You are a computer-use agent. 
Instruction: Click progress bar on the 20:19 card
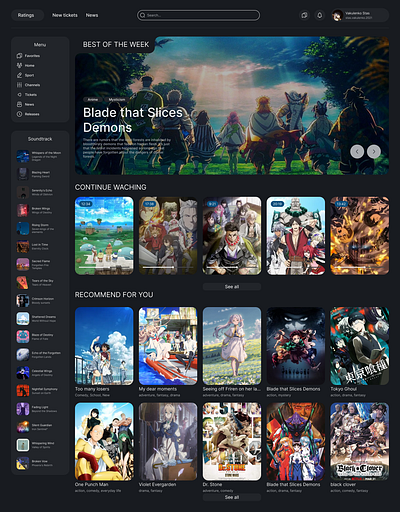point(295,267)
